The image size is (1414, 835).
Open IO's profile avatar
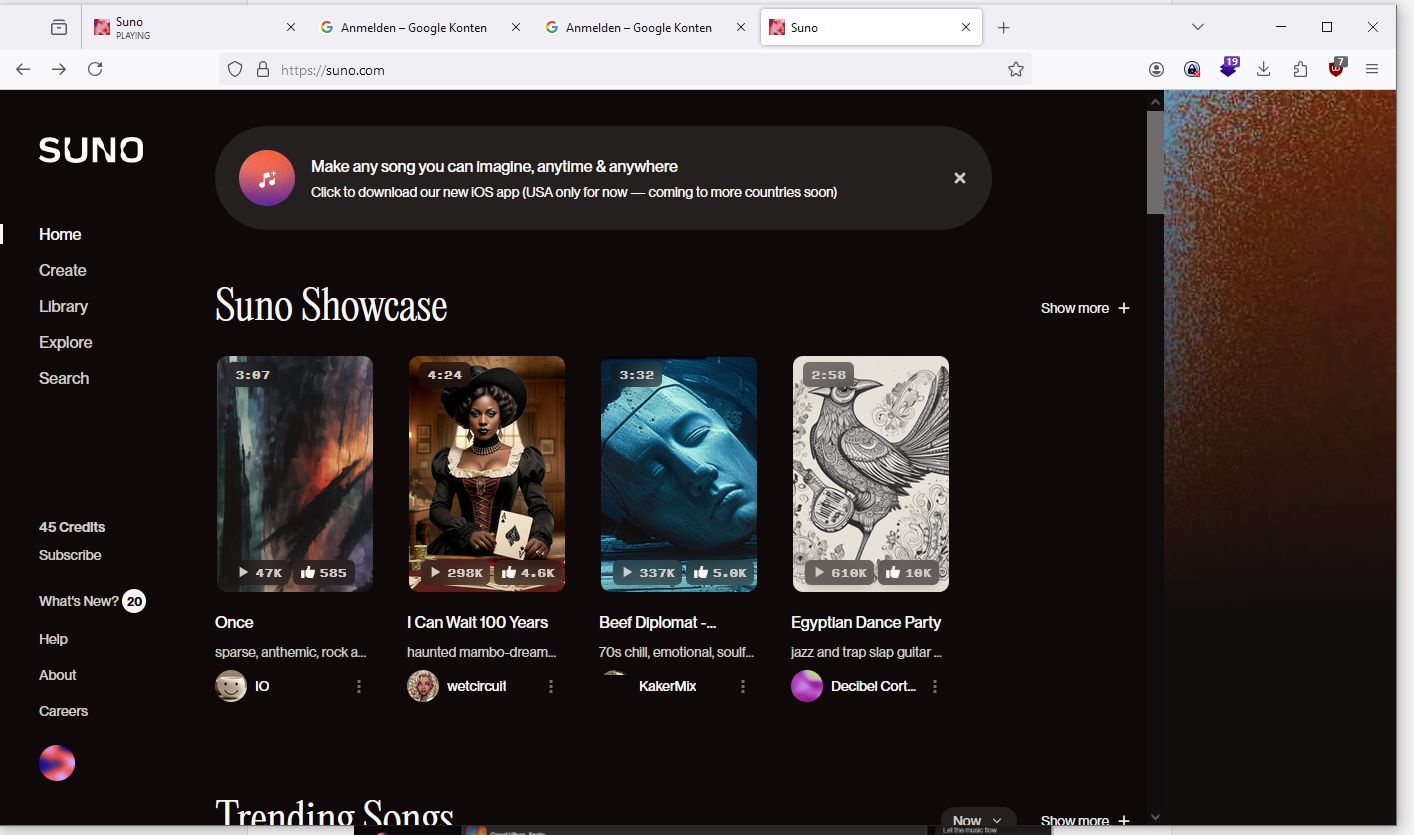(231, 686)
